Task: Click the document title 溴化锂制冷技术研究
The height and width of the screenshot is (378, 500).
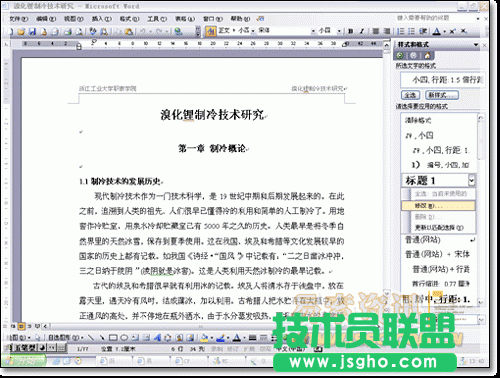Action: pyautogui.click(x=213, y=115)
